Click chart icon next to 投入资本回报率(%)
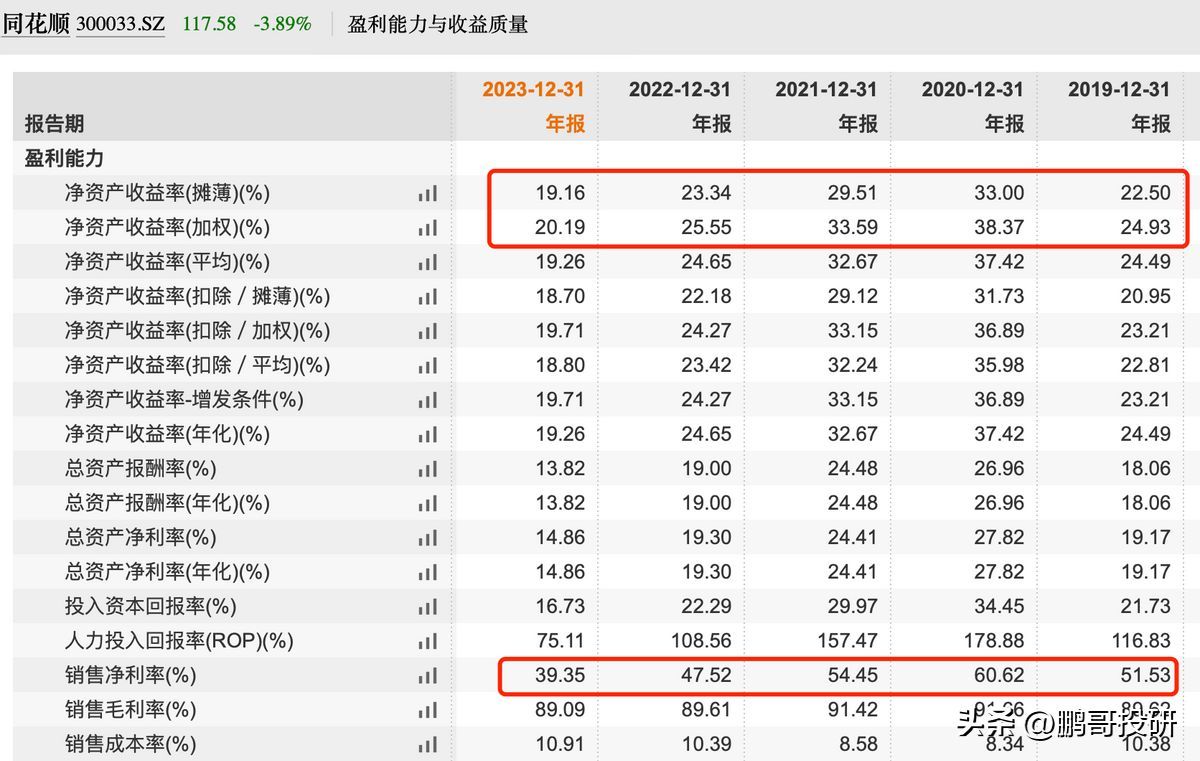This screenshot has height=761, width=1200. [x=428, y=607]
